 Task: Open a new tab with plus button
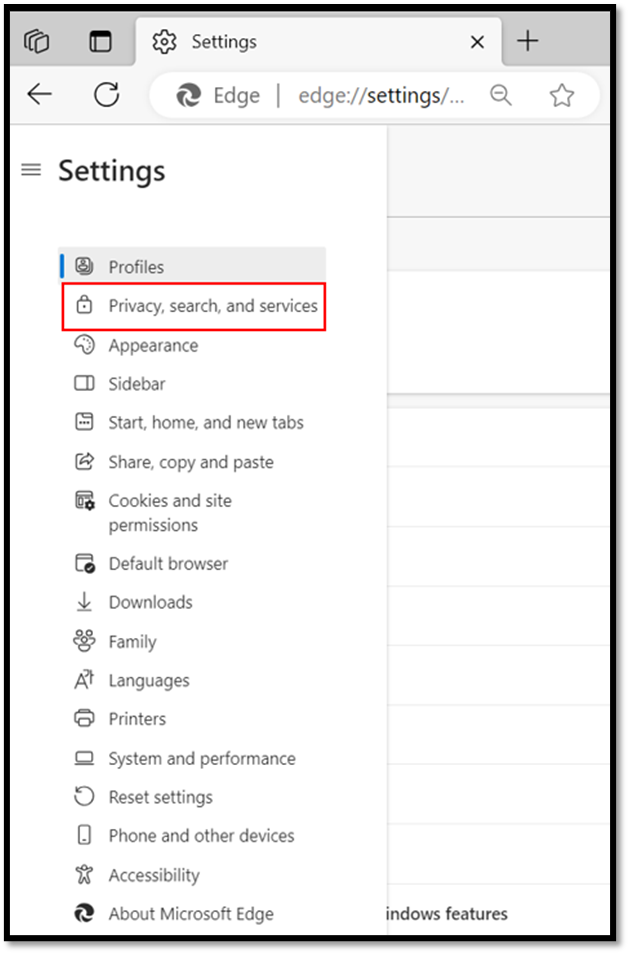(528, 41)
